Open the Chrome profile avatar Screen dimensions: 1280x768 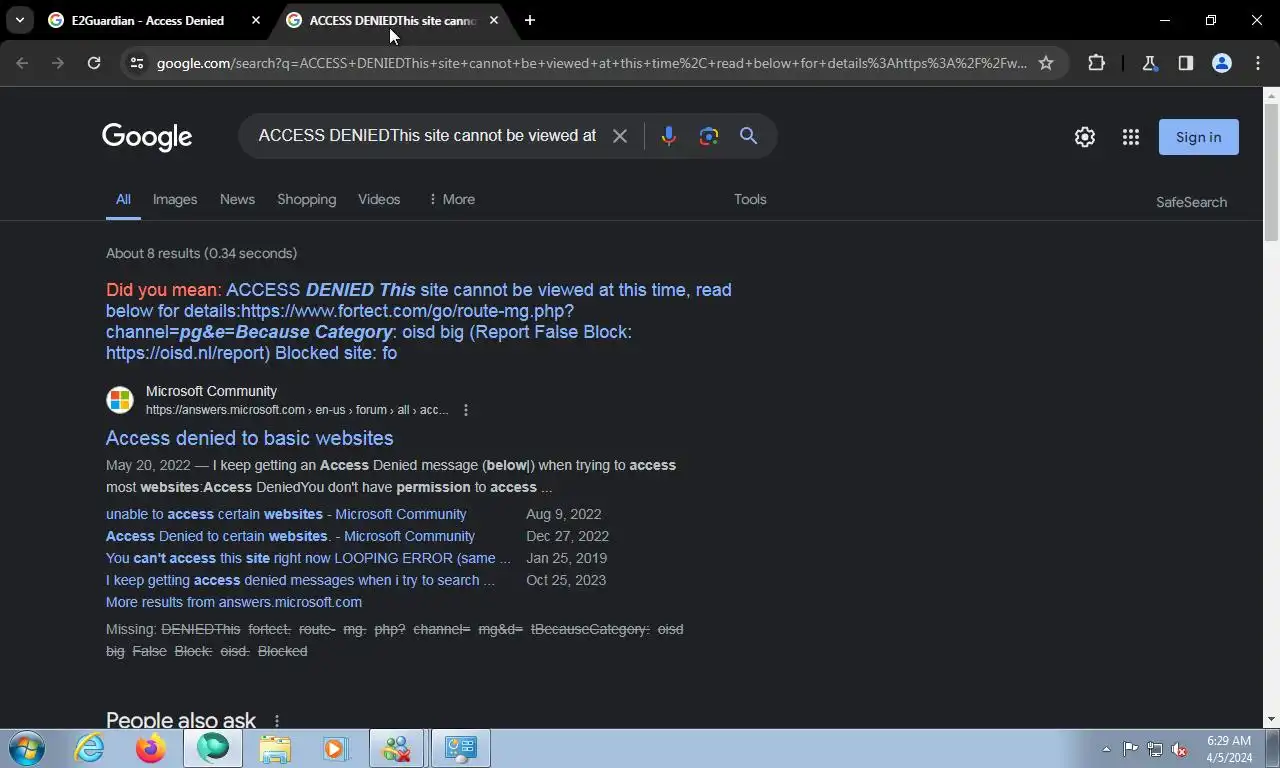point(1222,63)
